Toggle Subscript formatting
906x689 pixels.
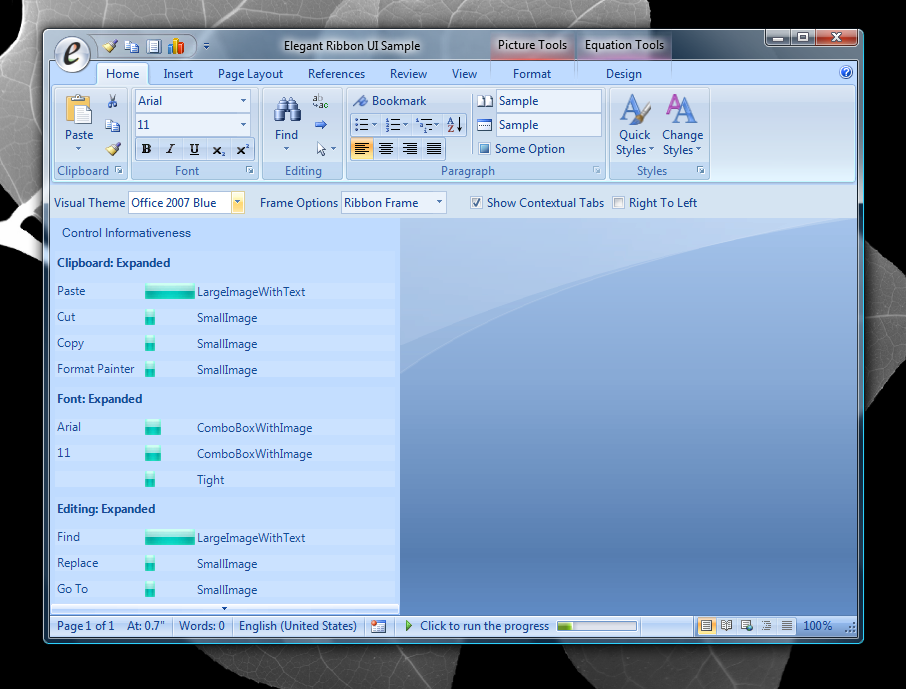pyautogui.click(x=218, y=149)
